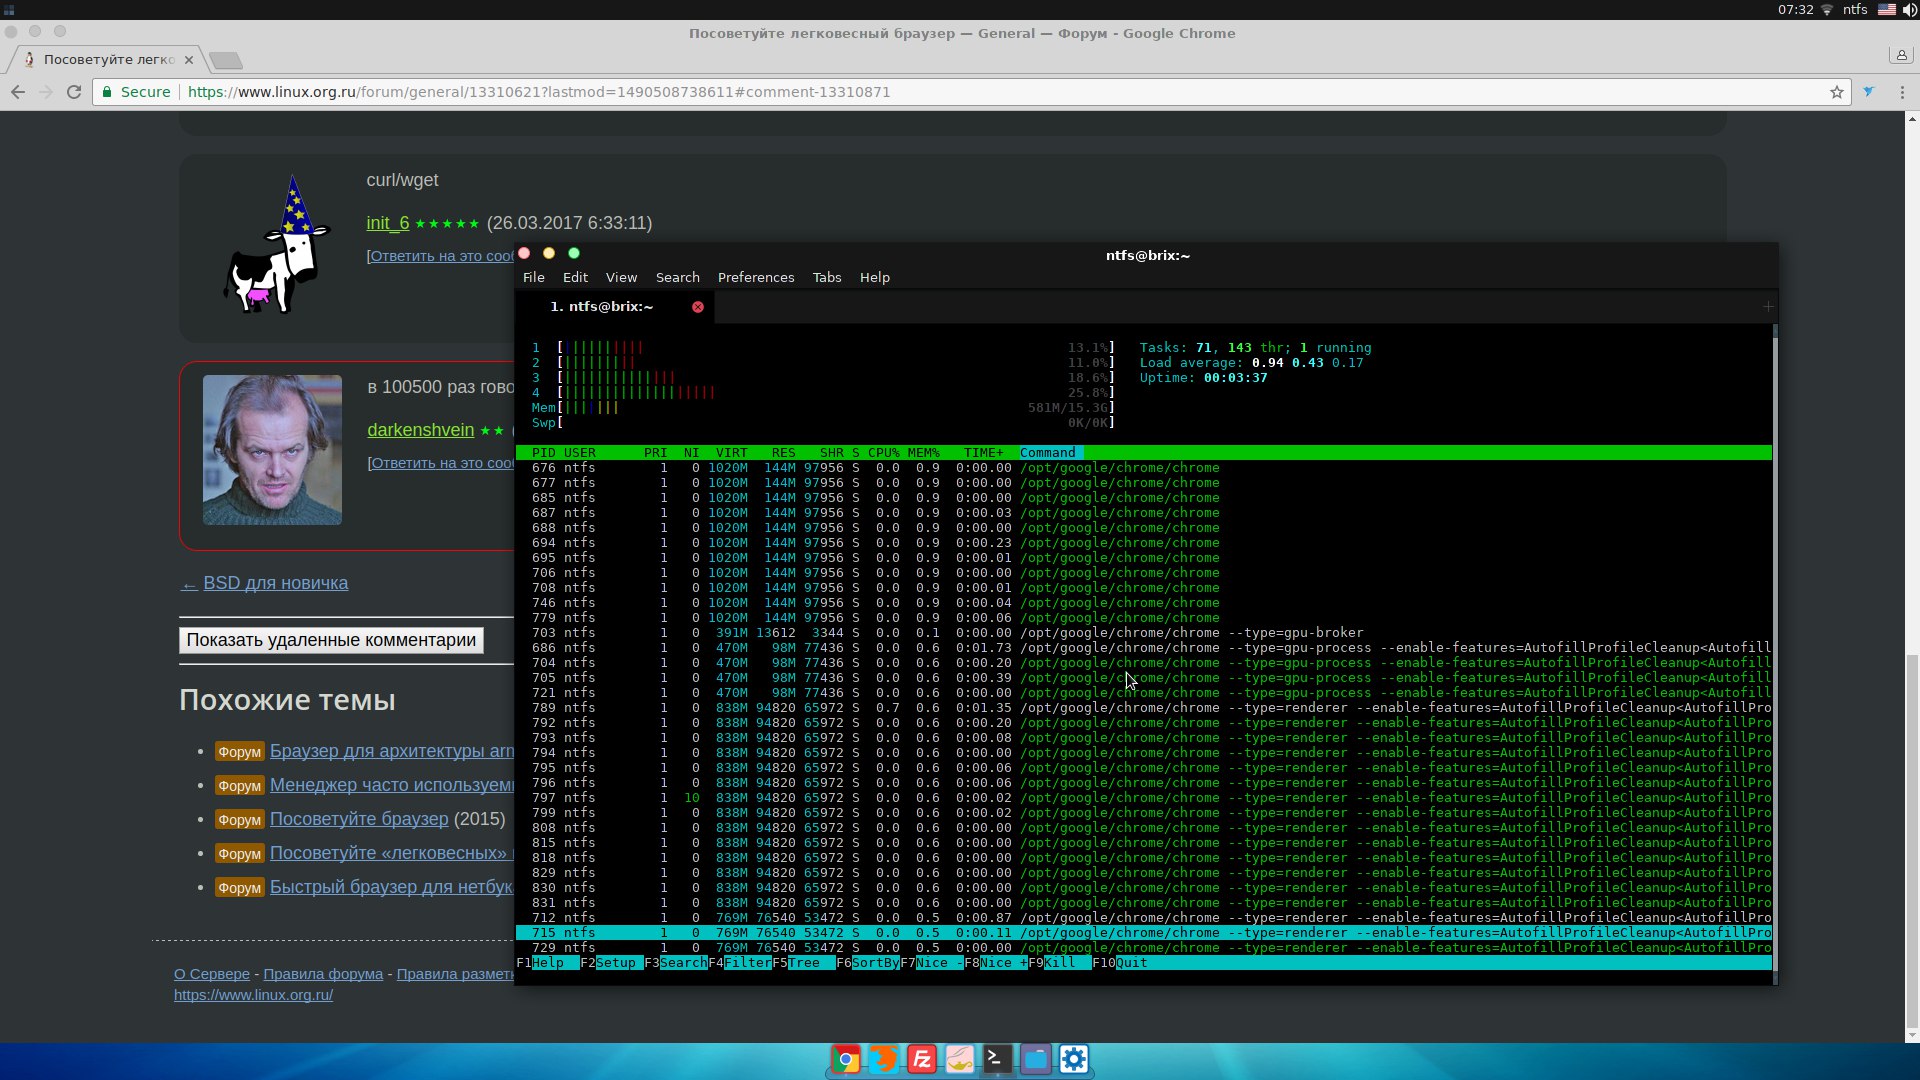This screenshot has width=1920, height=1080.
Task: Open user profile link darkenshvein
Action: [420, 430]
